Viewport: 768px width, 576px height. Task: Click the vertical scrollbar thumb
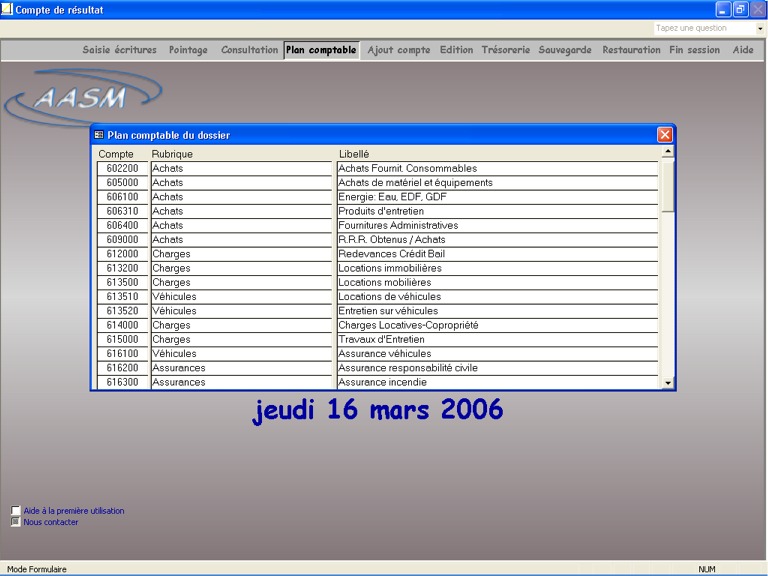click(667, 185)
